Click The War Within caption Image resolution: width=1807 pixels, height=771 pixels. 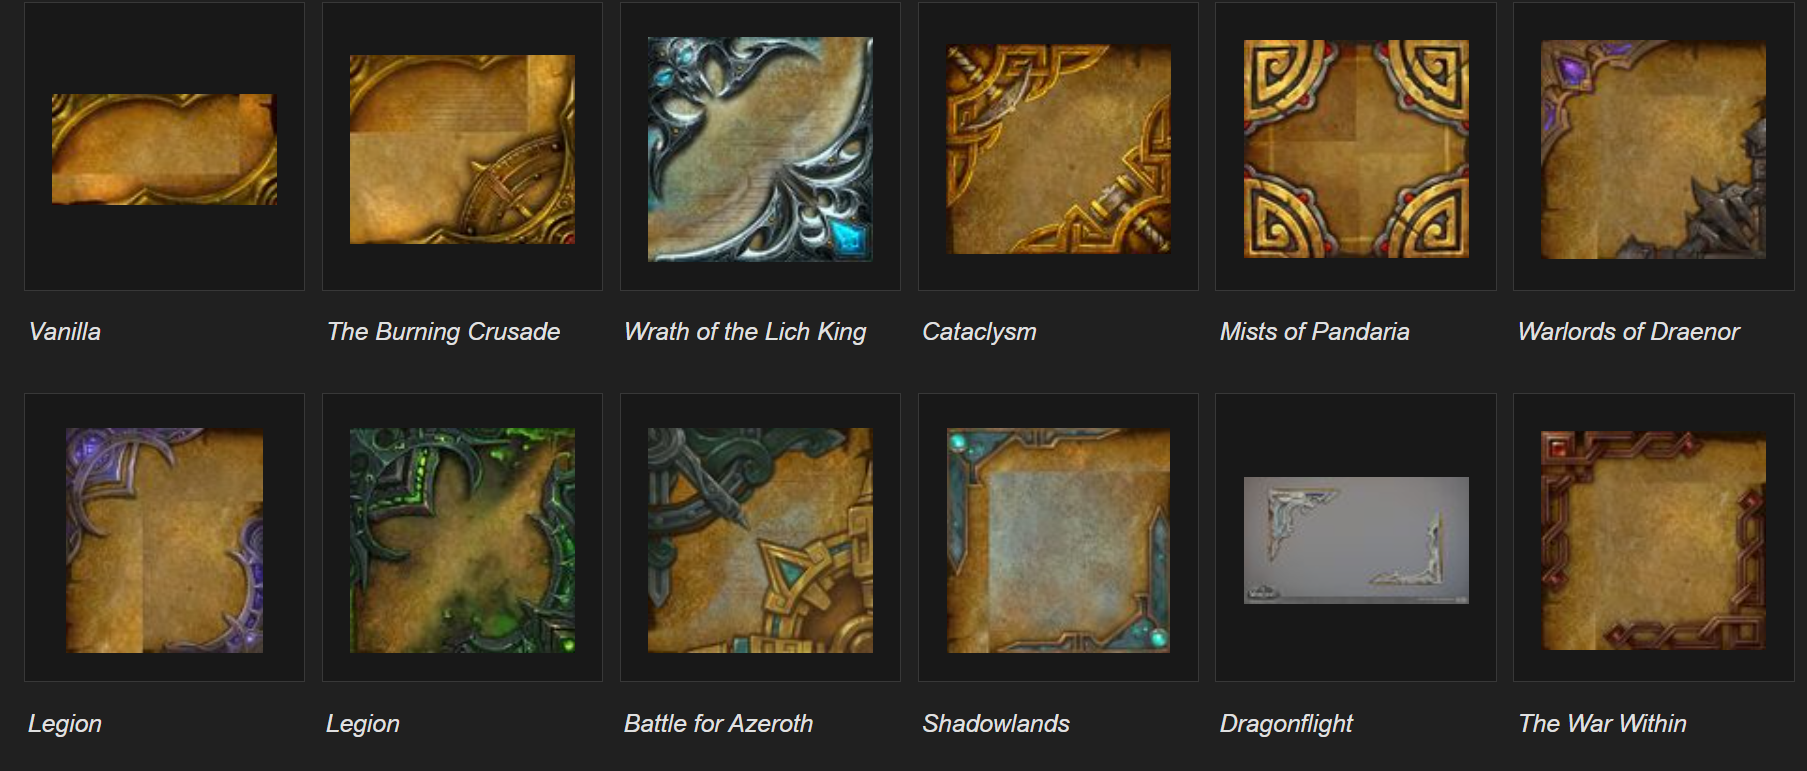point(1602,724)
